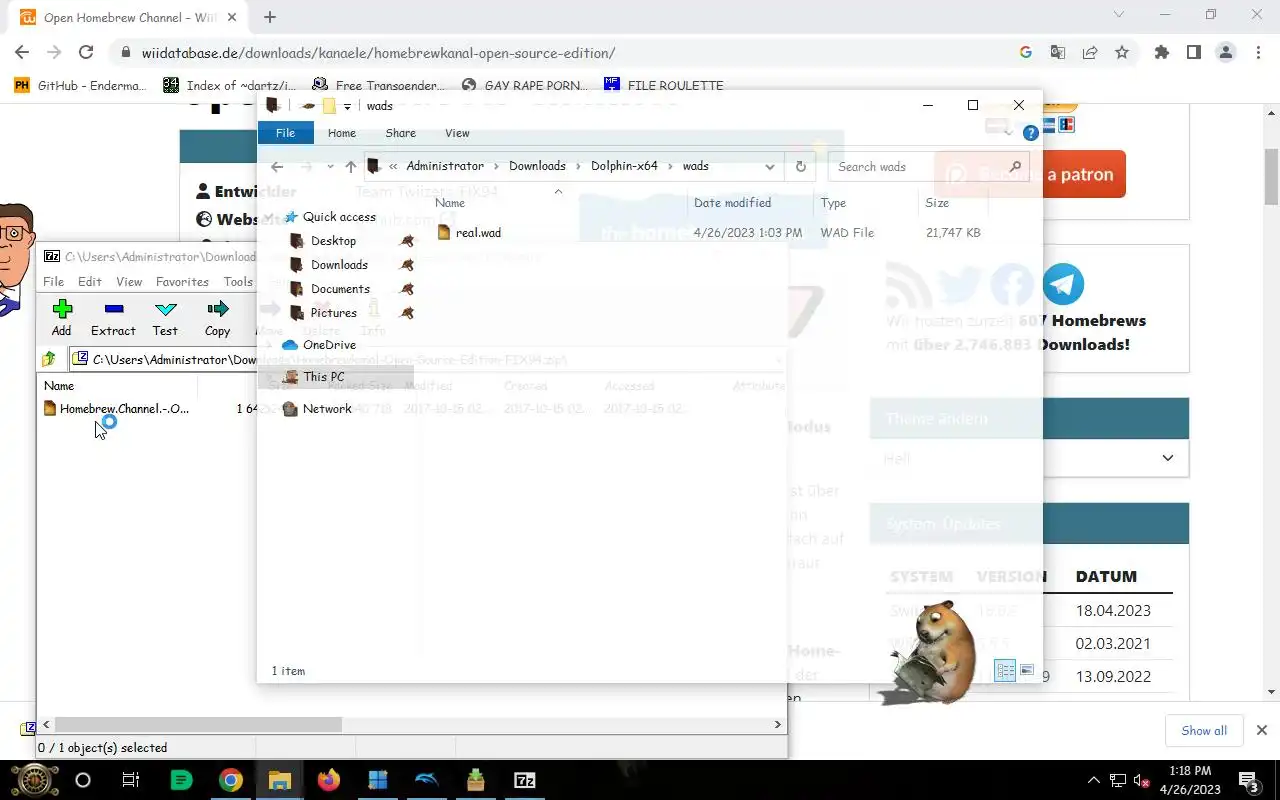This screenshot has width=1280, height=800.
Task: Open Chrome extensions puzzle icon
Action: click(x=1161, y=53)
